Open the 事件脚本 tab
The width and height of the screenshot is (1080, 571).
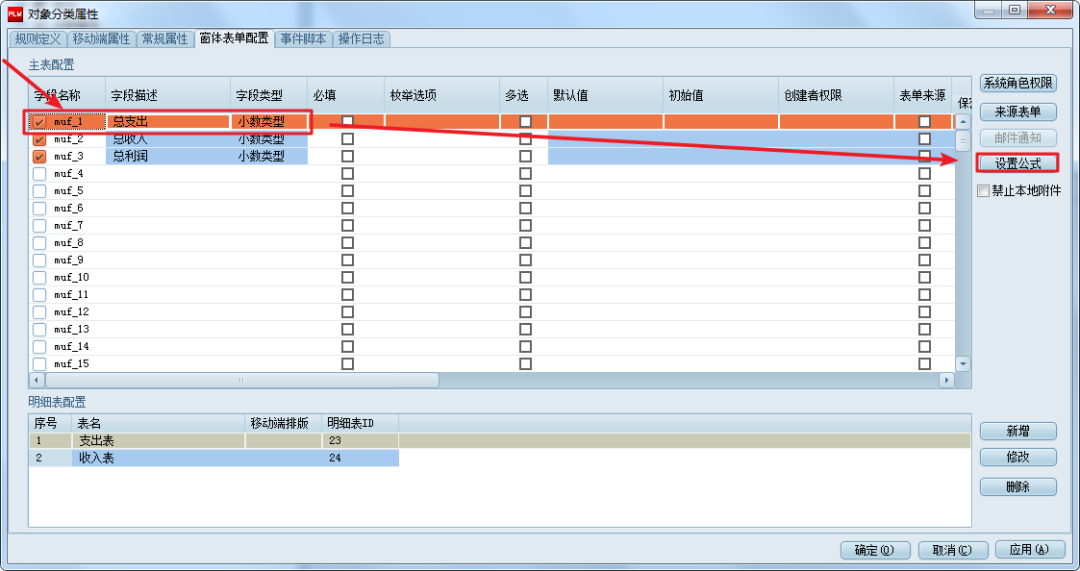pos(303,39)
